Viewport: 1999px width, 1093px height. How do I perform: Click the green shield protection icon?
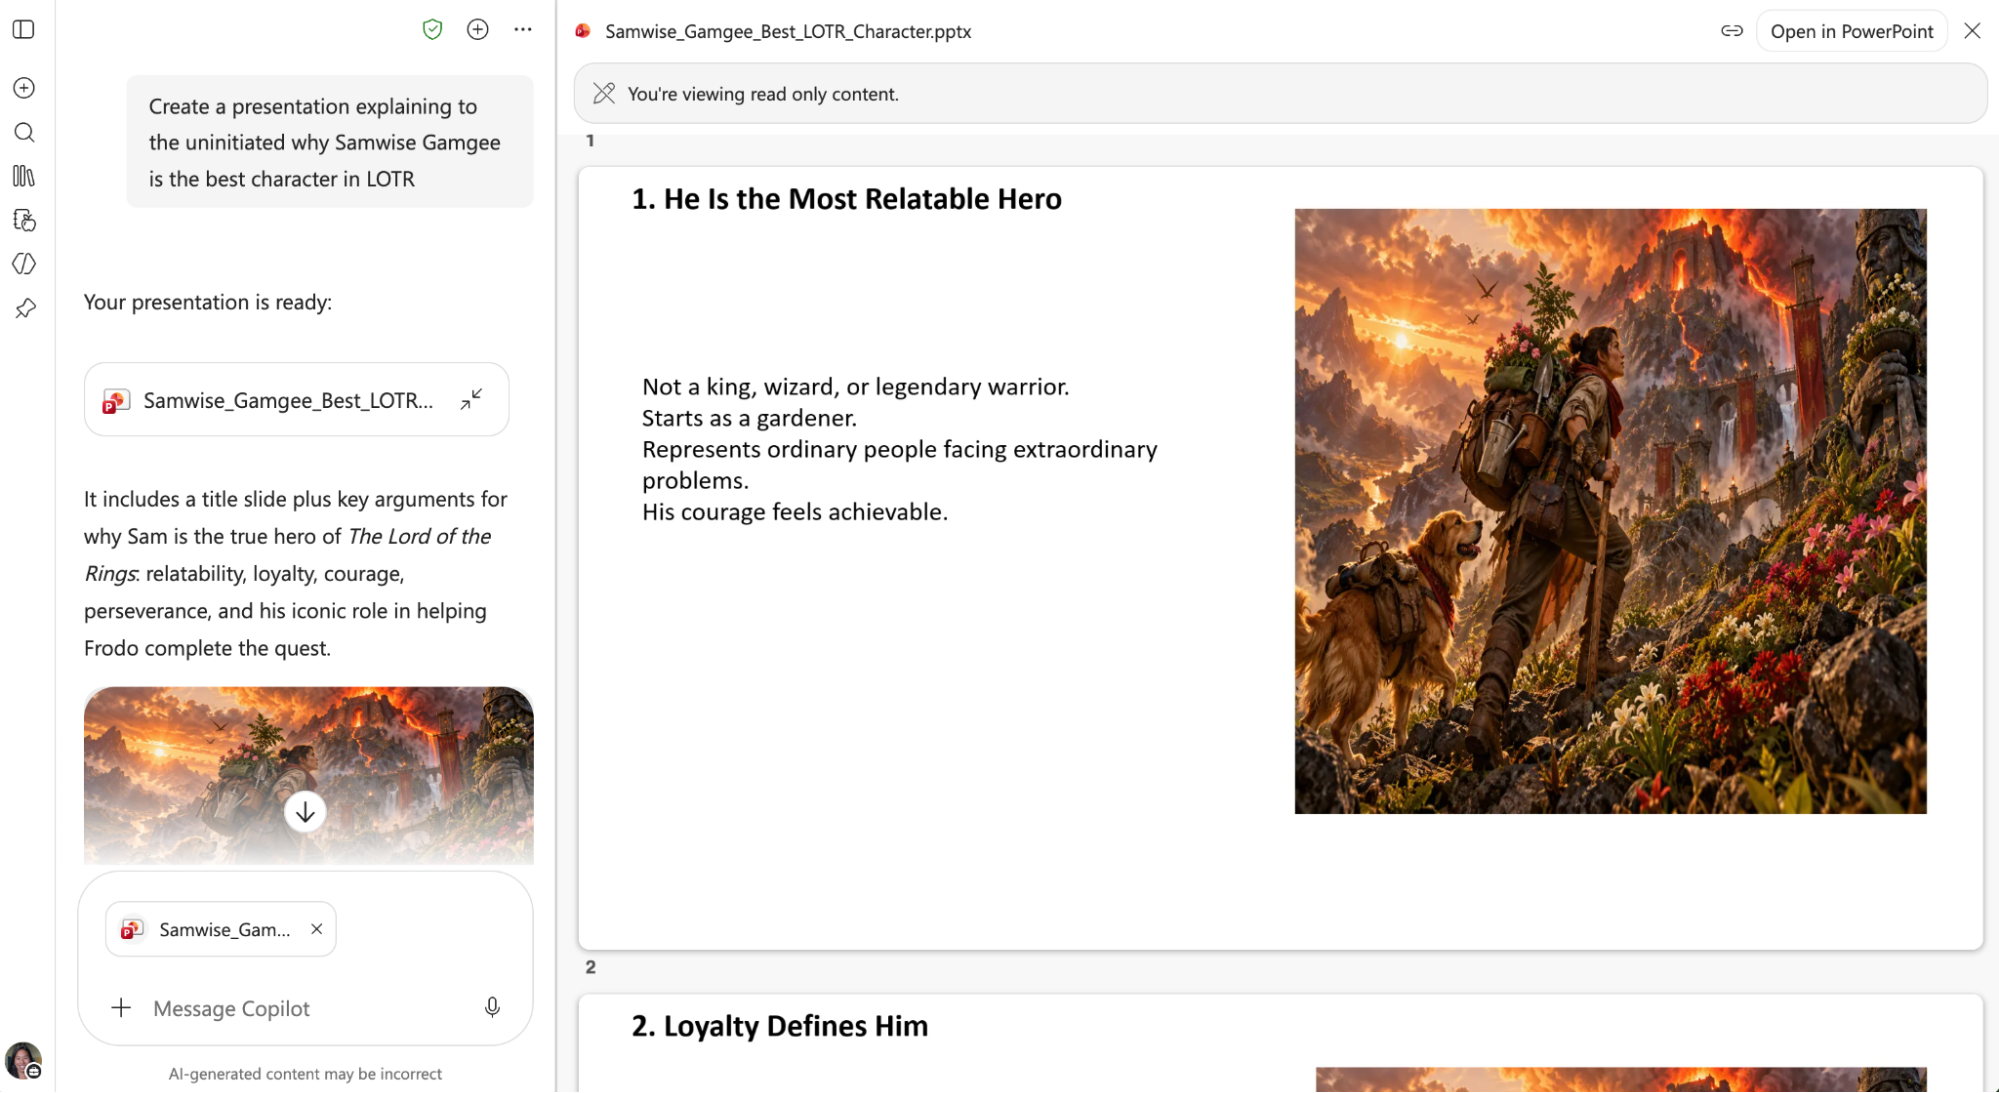pyautogui.click(x=432, y=30)
